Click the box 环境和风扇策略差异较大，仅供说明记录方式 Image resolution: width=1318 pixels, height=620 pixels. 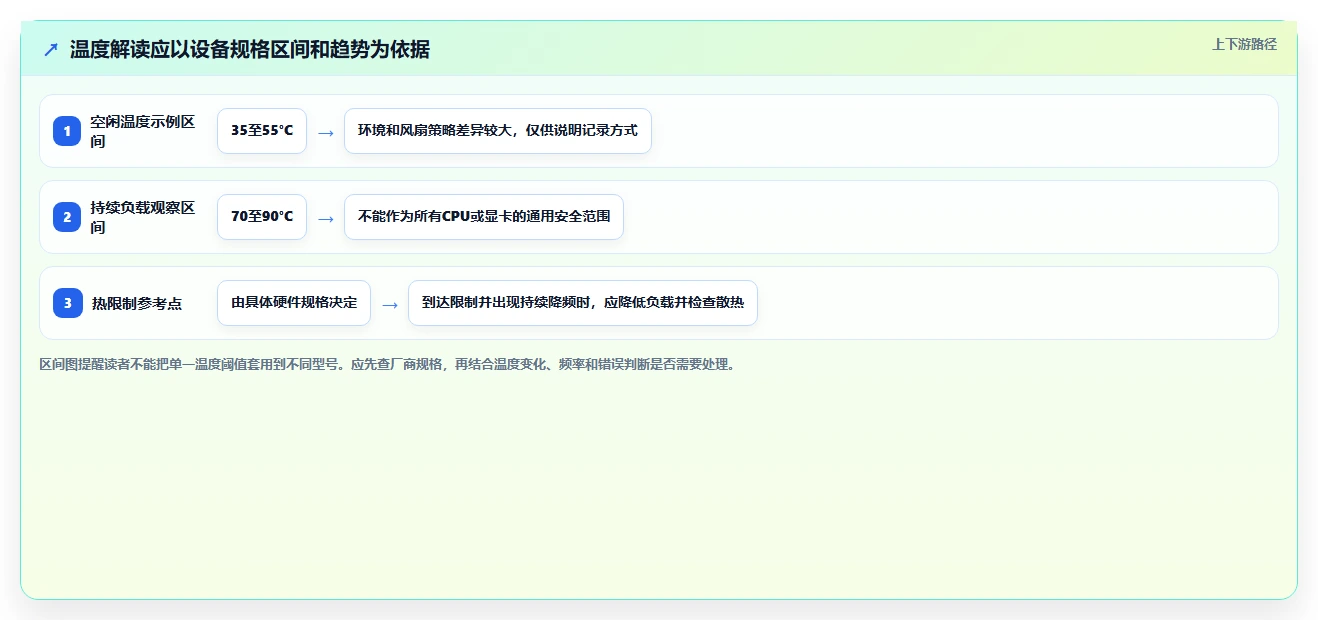pyautogui.click(x=498, y=131)
